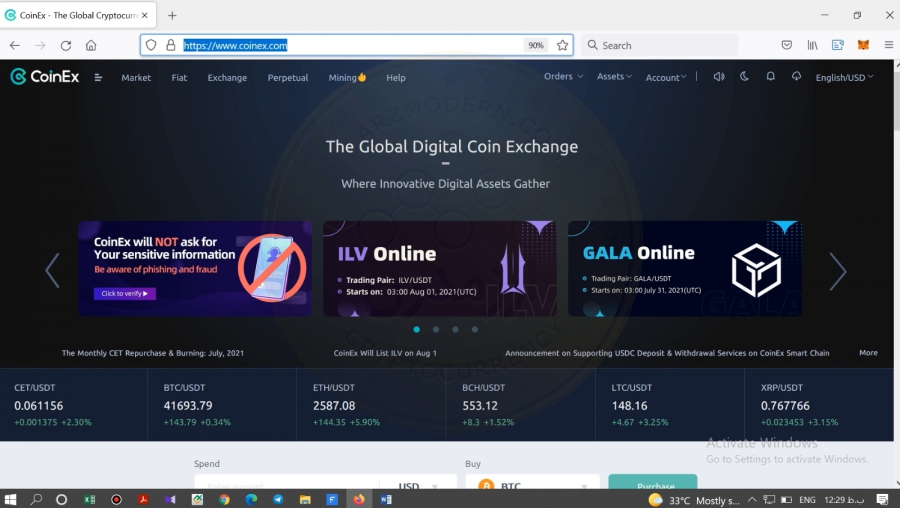This screenshot has width=900, height=508.
Task: Open the Firefox application menu
Action: pyautogui.click(x=889, y=45)
